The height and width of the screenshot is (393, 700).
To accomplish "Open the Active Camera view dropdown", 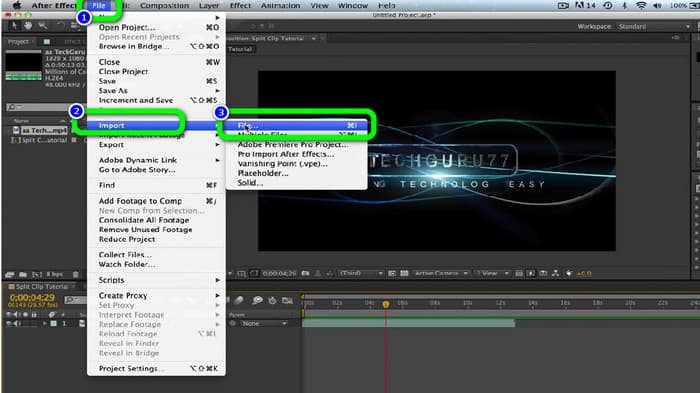I will click(441, 273).
